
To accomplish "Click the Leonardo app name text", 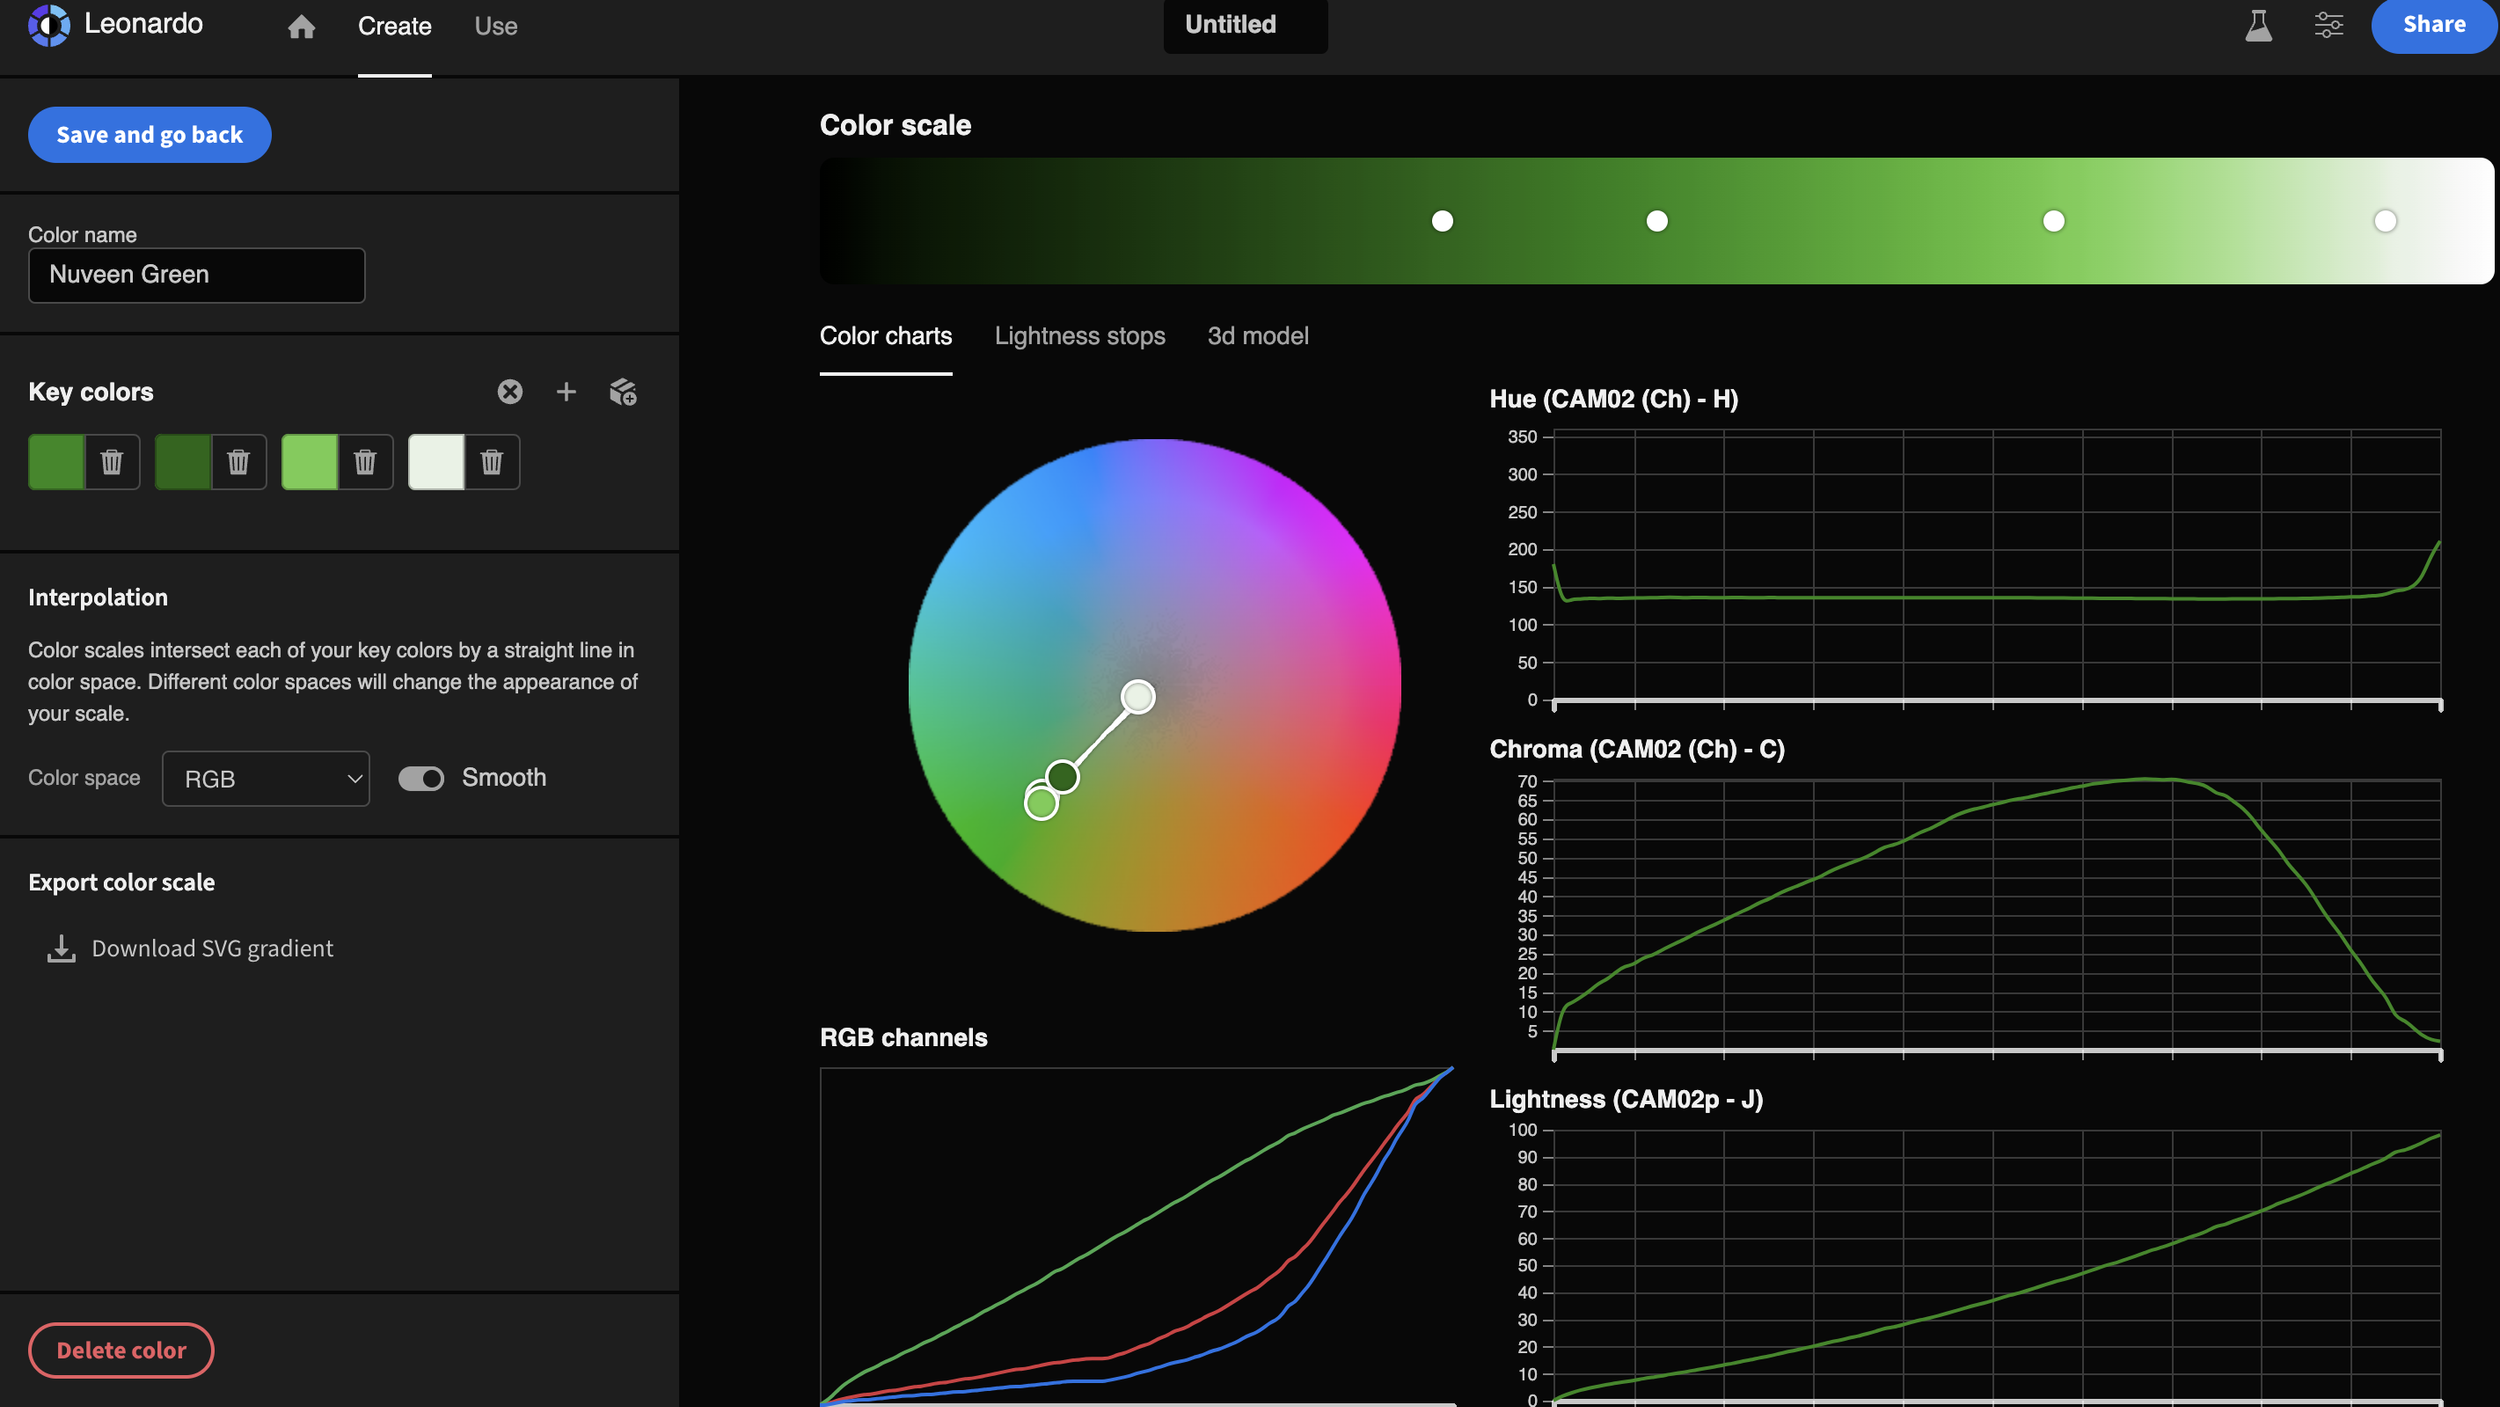I will pos(143,24).
